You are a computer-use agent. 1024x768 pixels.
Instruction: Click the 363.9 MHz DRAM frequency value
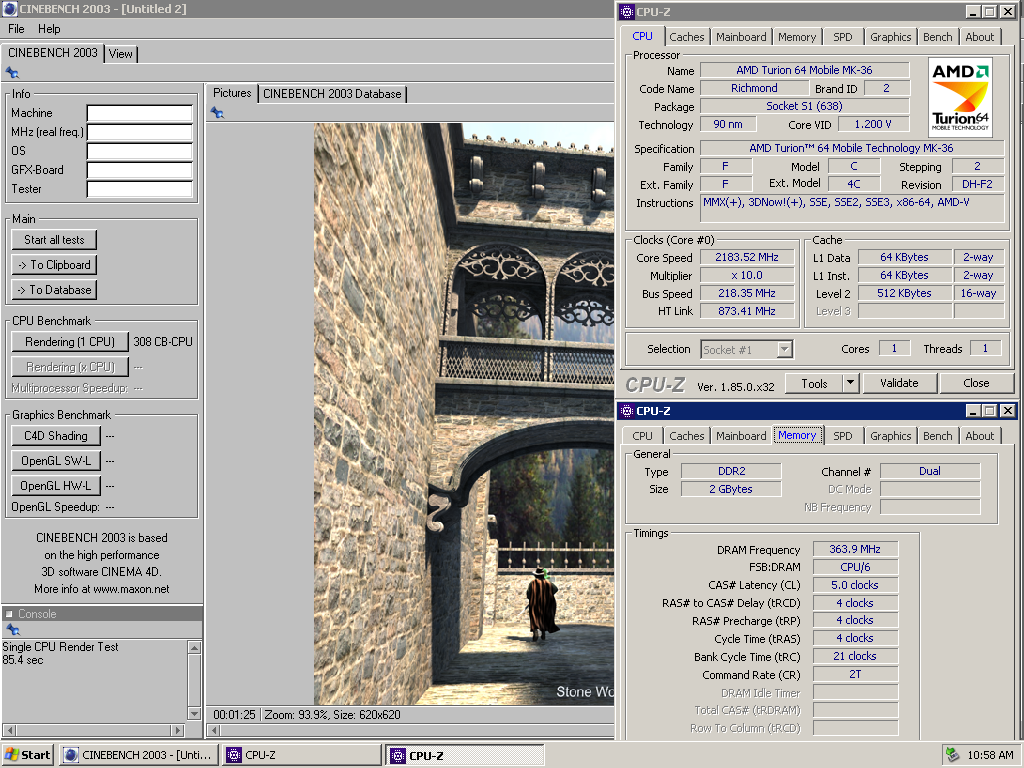tap(855, 549)
